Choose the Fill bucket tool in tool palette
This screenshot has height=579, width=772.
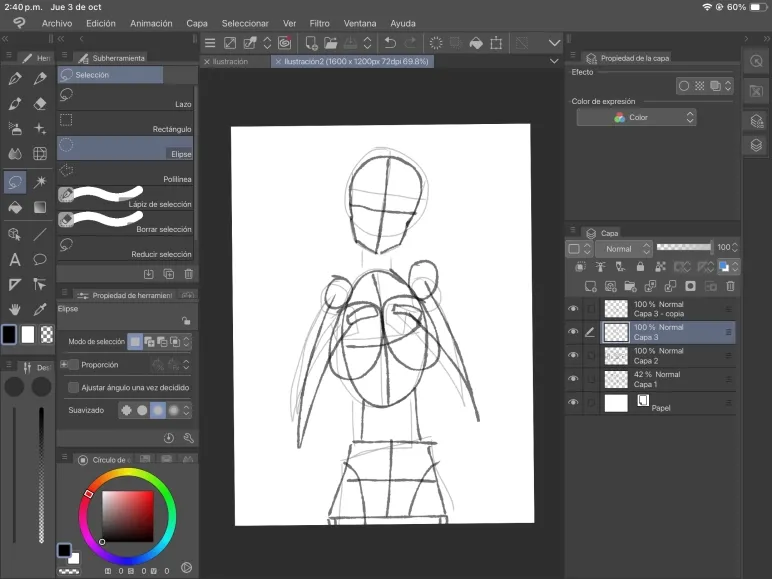pos(15,207)
